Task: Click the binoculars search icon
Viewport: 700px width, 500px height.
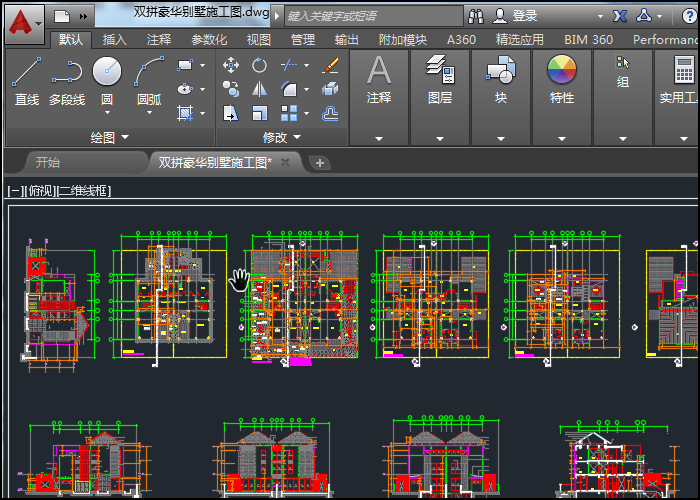Action: 475,16
